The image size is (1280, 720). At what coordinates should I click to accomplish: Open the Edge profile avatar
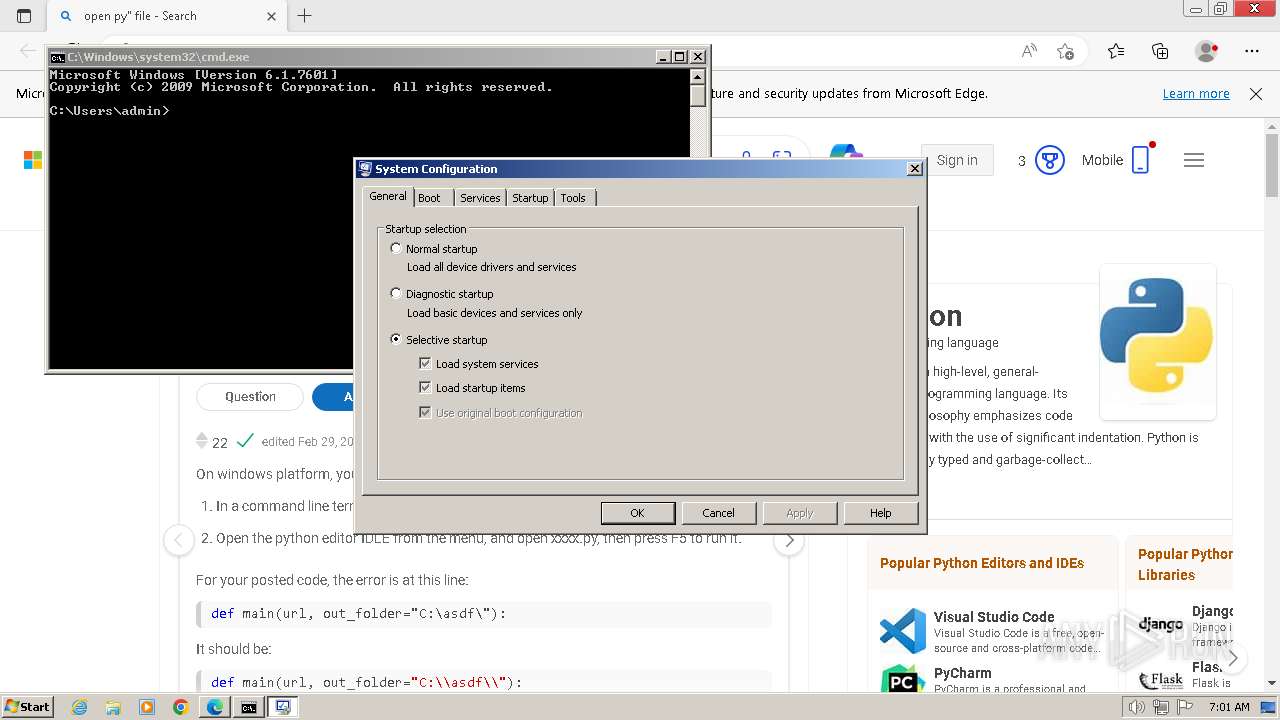pyautogui.click(x=1207, y=51)
